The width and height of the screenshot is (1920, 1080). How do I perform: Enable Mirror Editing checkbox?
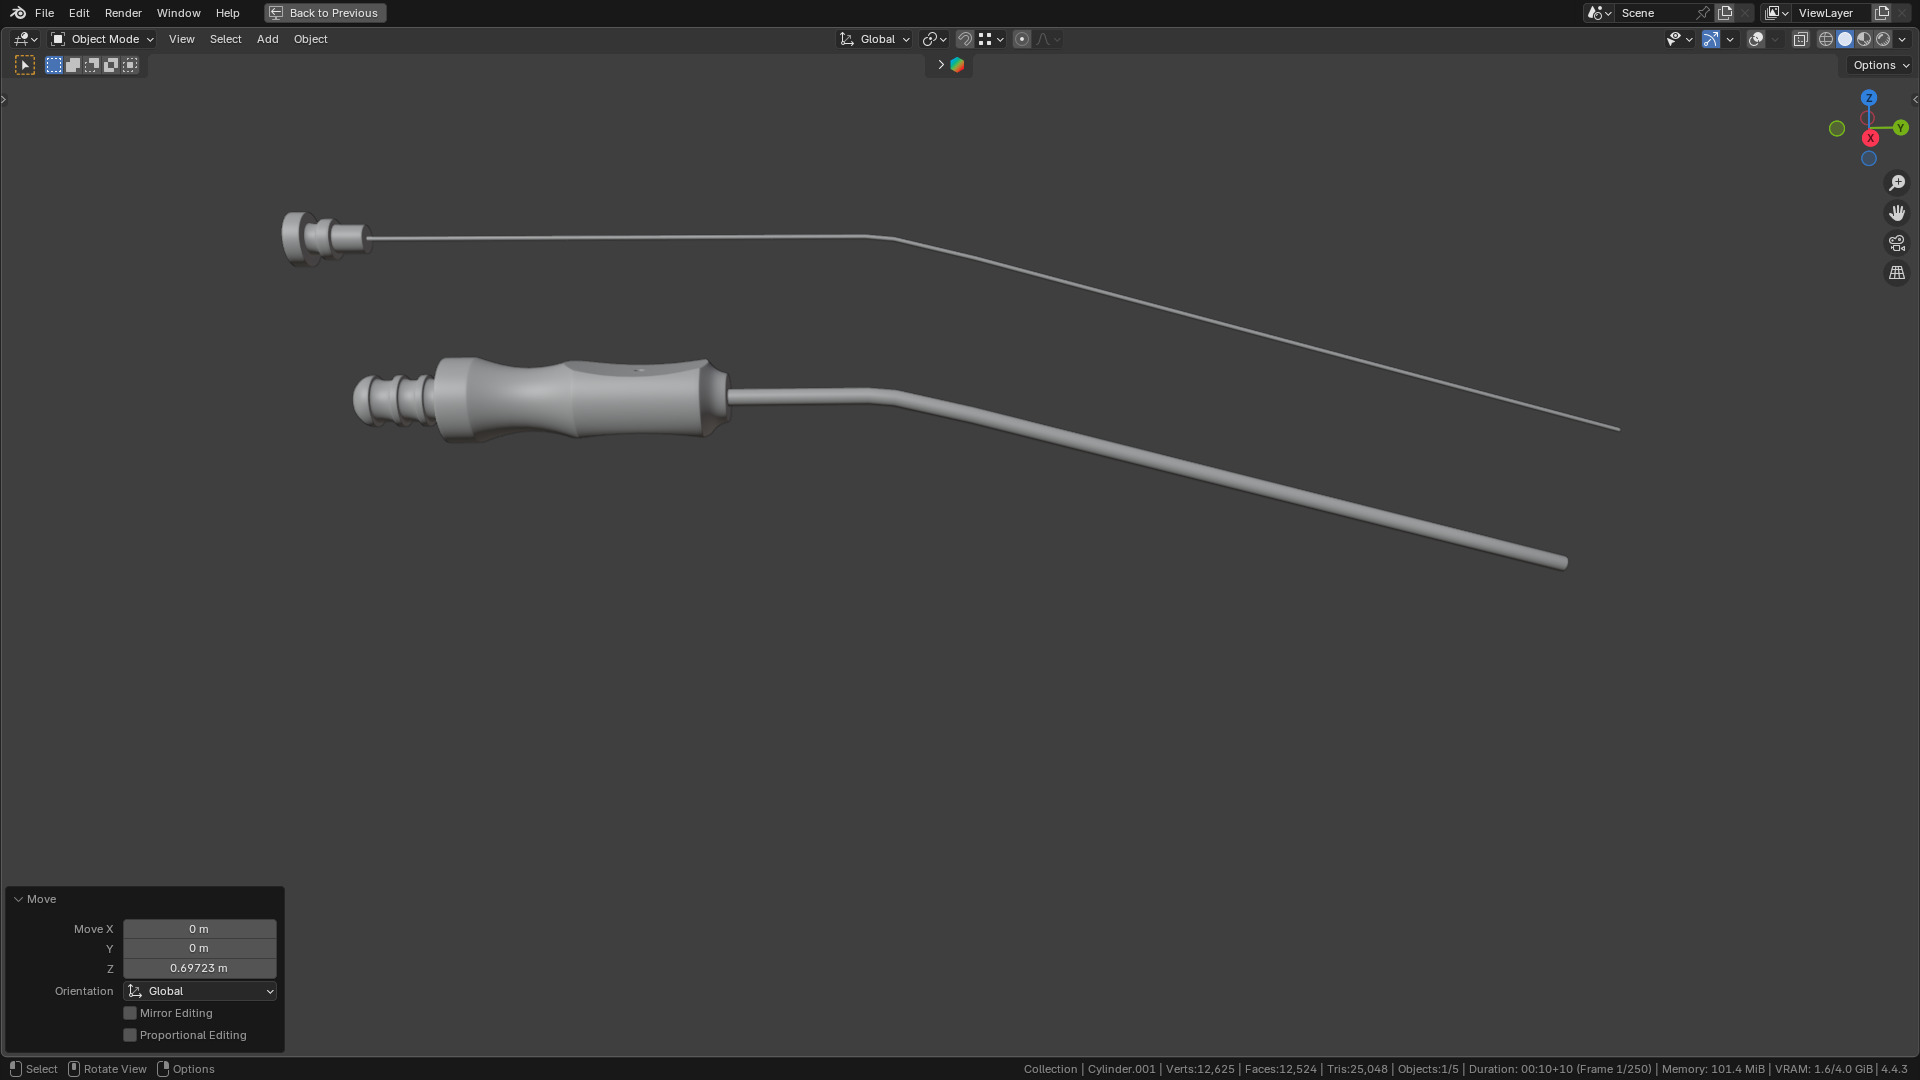130,1013
